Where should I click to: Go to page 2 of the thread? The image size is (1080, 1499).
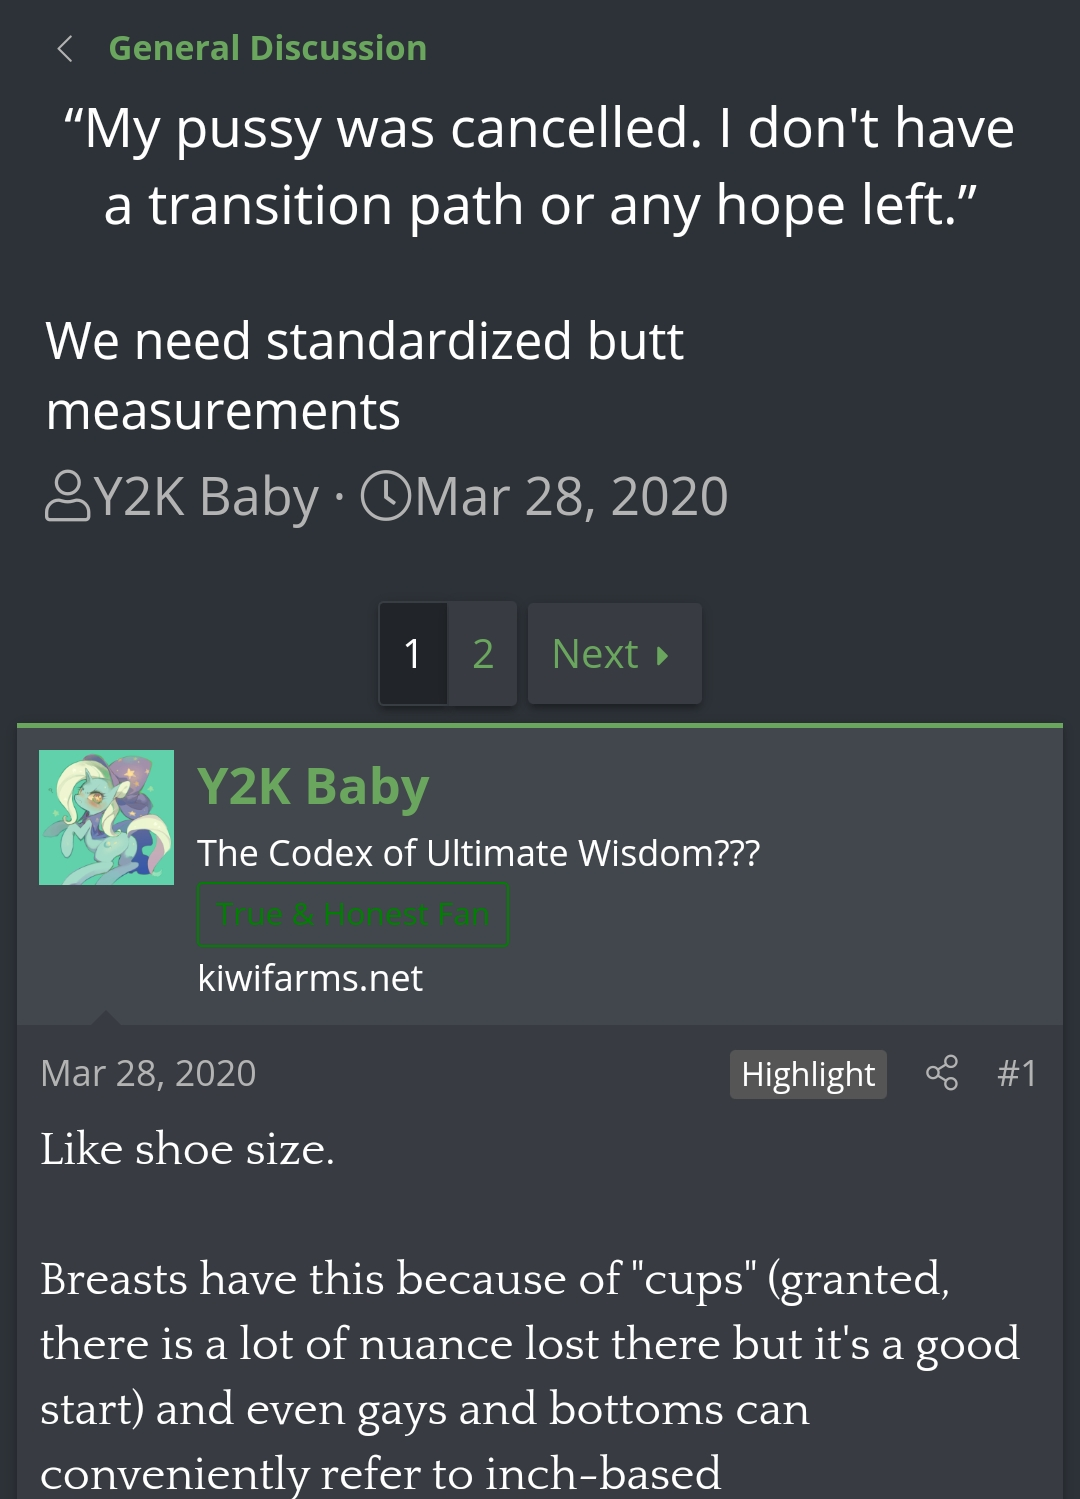click(x=483, y=654)
